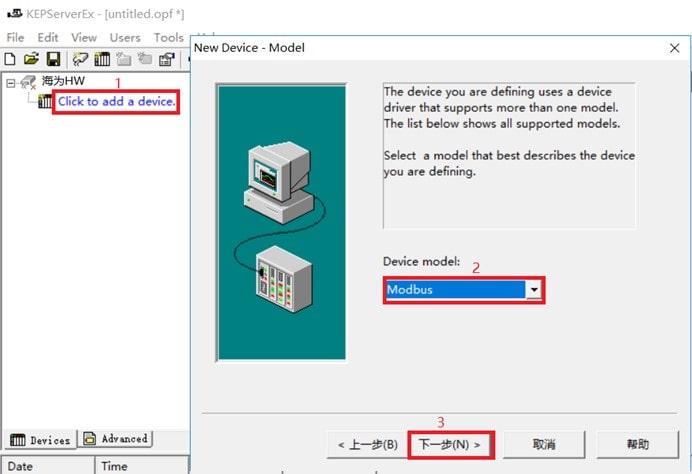Open the View menu
Viewport: 692px width, 474px height.
84,38
